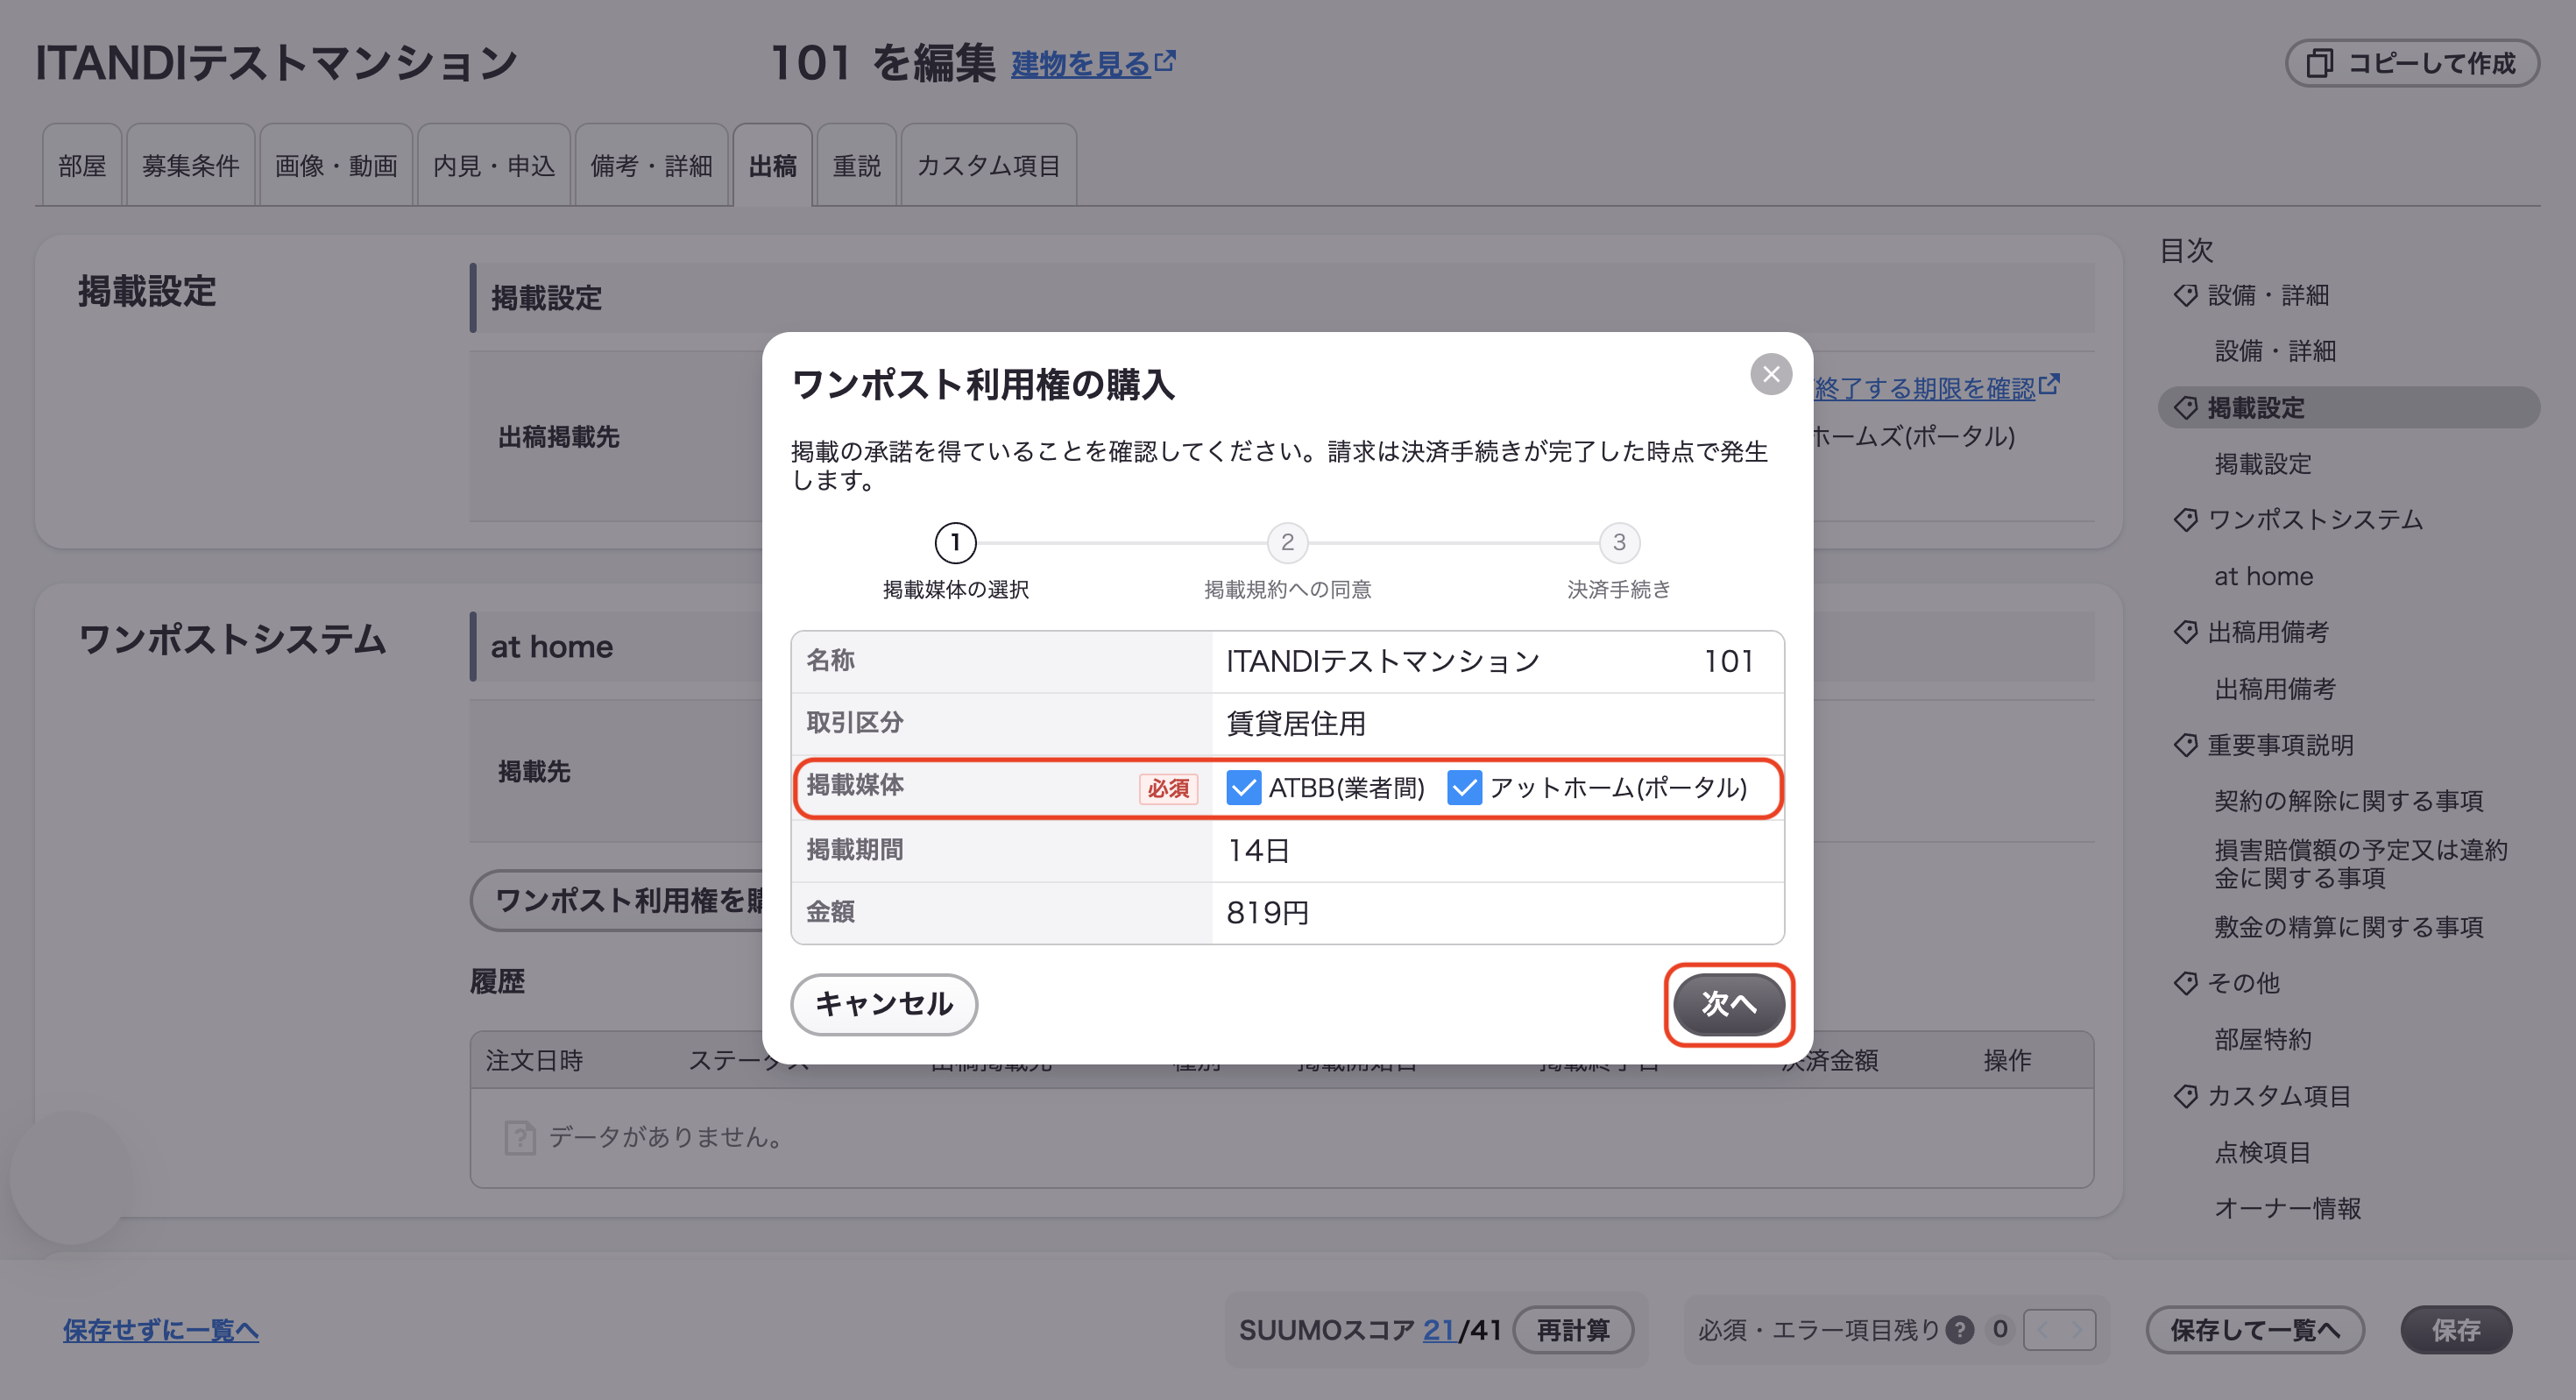Jump to オーナー情報 in 目次
The width and height of the screenshot is (2576, 1400).
pyautogui.click(x=2287, y=1208)
